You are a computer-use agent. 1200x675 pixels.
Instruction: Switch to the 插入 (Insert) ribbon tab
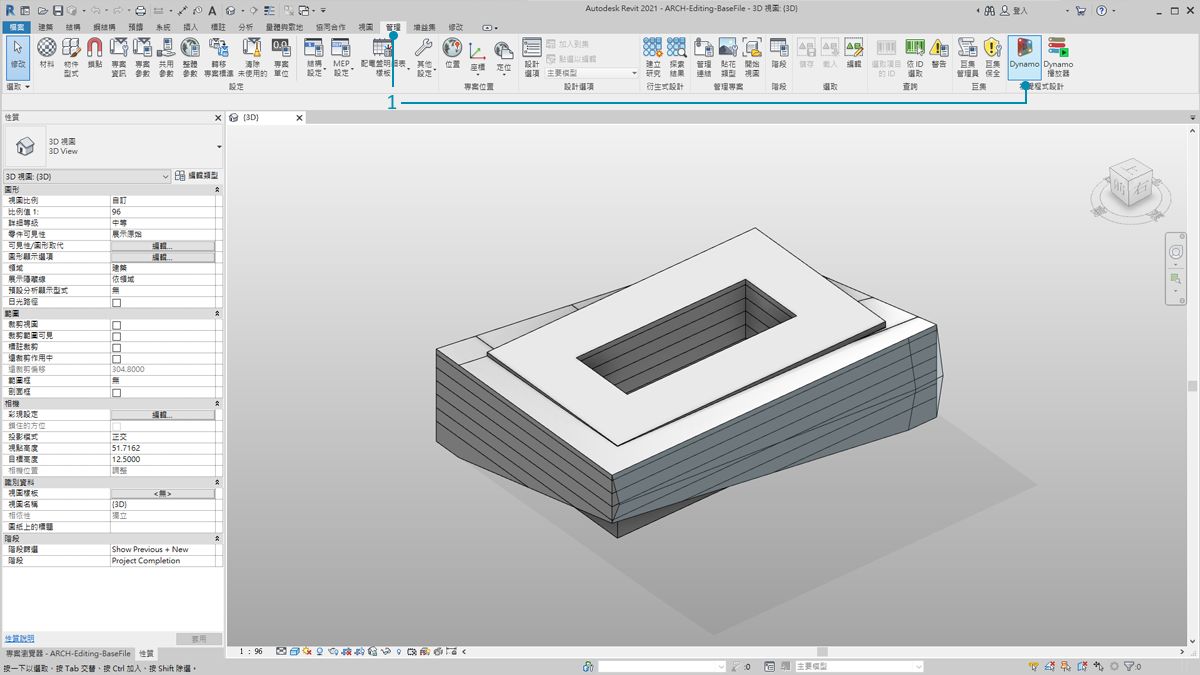coord(191,27)
